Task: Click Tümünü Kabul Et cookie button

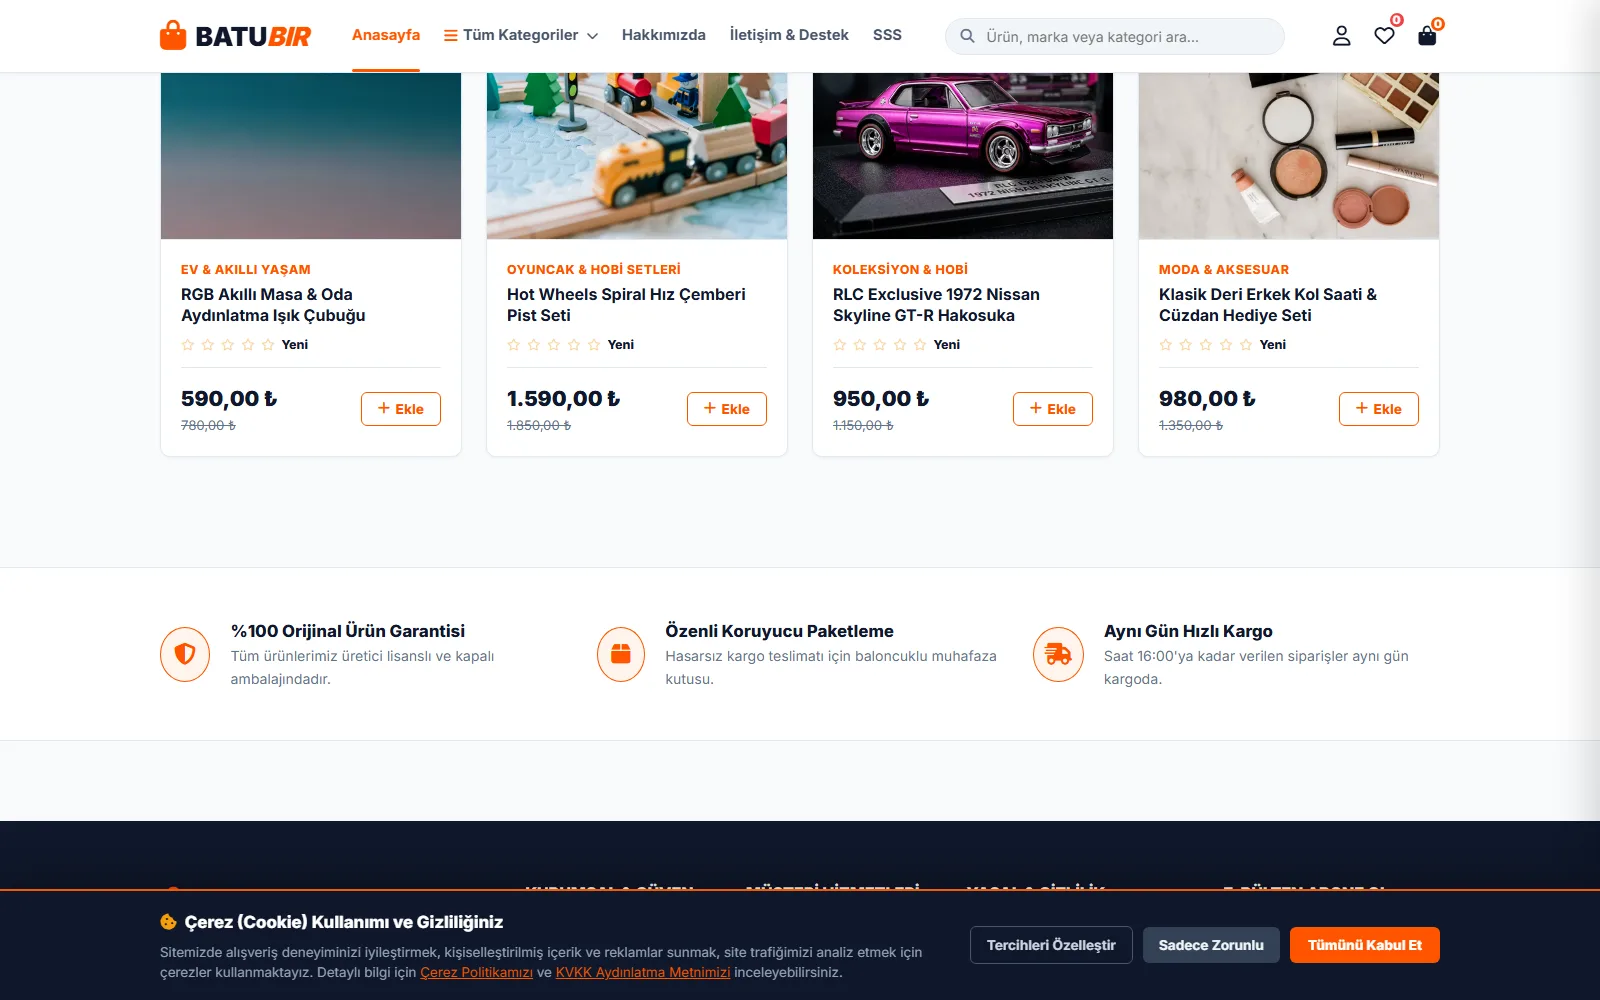Action: (x=1365, y=945)
